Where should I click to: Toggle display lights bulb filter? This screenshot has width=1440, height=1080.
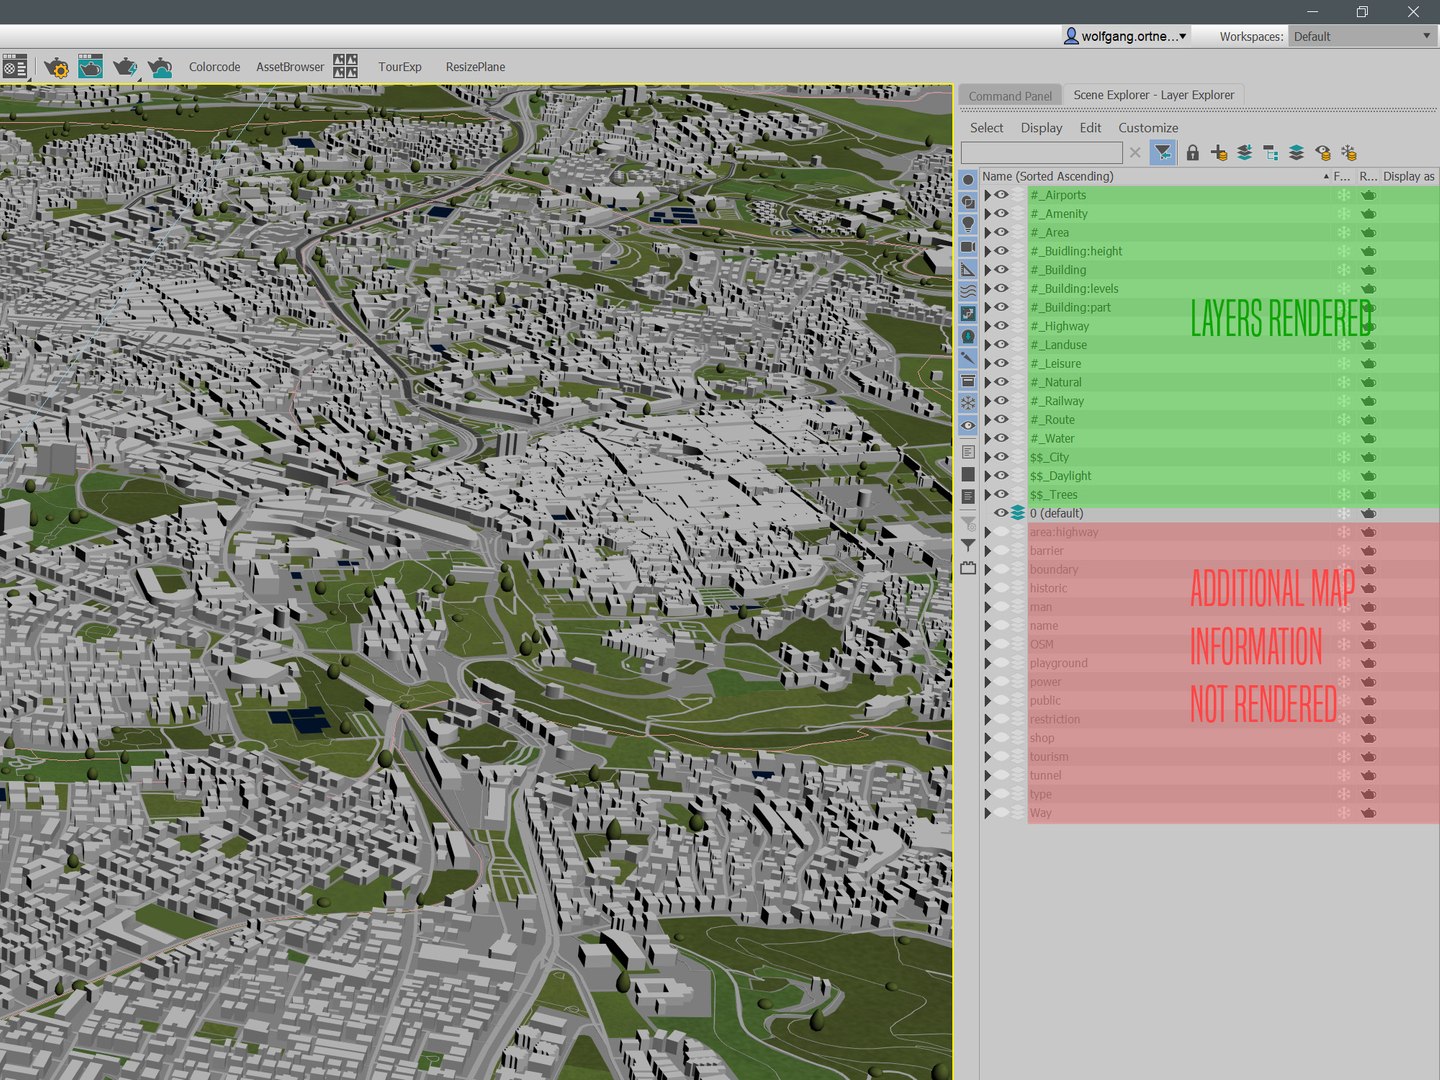(x=968, y=224)
